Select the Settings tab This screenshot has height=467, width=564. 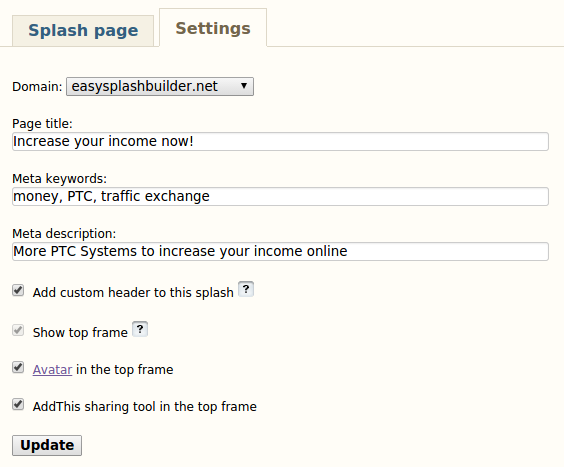213,28
